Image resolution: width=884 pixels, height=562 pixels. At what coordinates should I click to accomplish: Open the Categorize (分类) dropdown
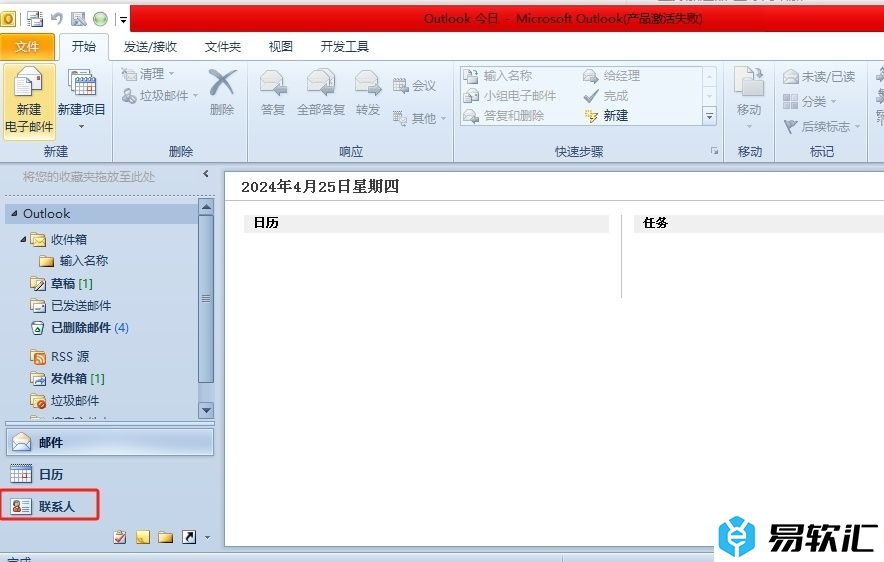tap(810, 101)
